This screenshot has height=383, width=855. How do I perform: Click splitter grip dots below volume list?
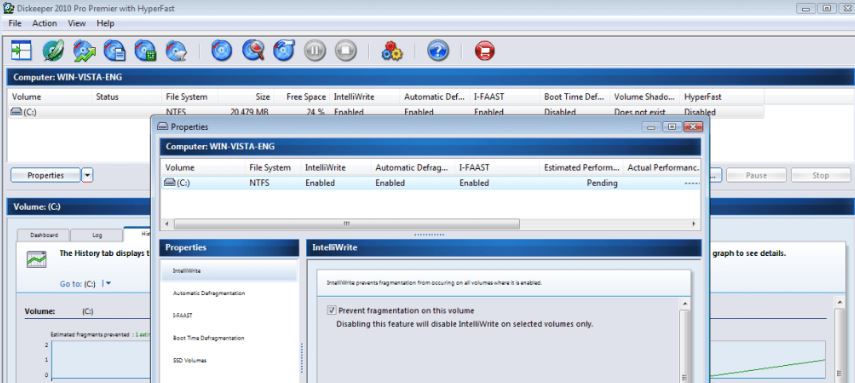coord(430,235)
